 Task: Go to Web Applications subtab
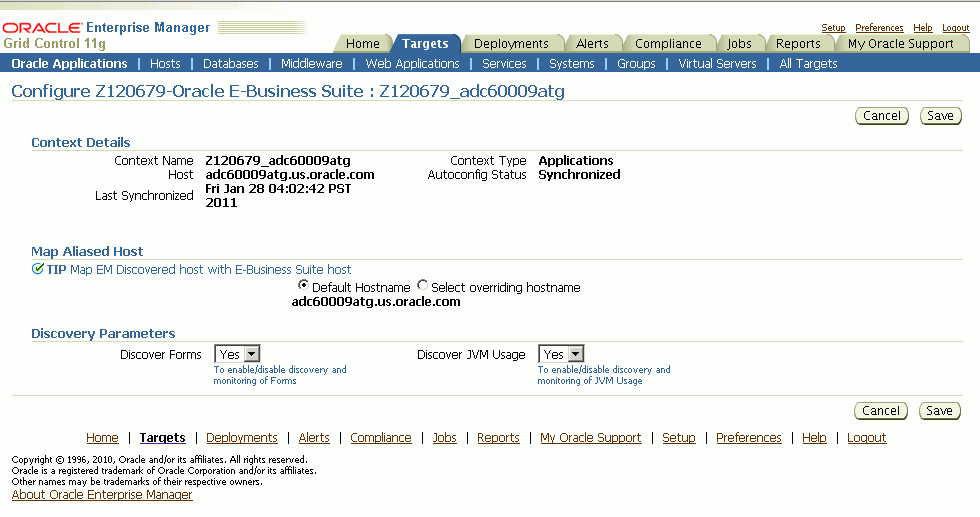412,63
